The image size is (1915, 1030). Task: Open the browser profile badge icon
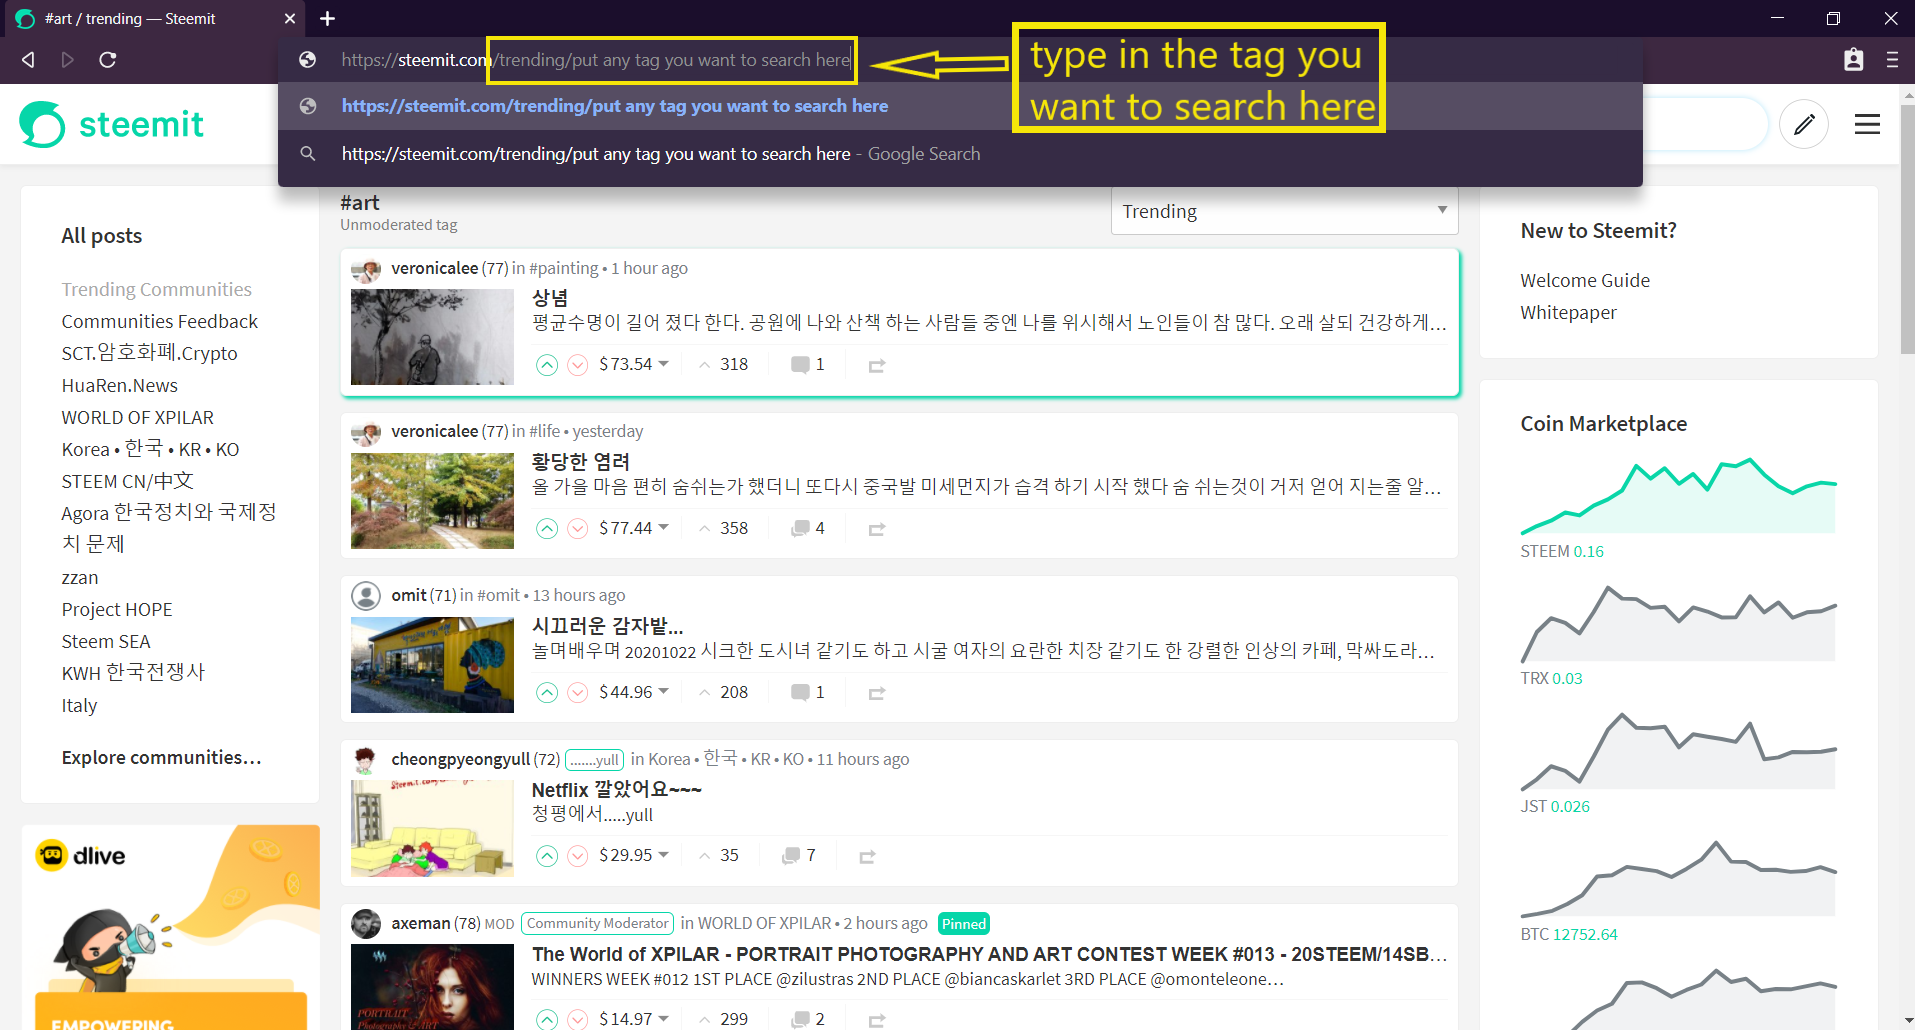point(1853,60)
